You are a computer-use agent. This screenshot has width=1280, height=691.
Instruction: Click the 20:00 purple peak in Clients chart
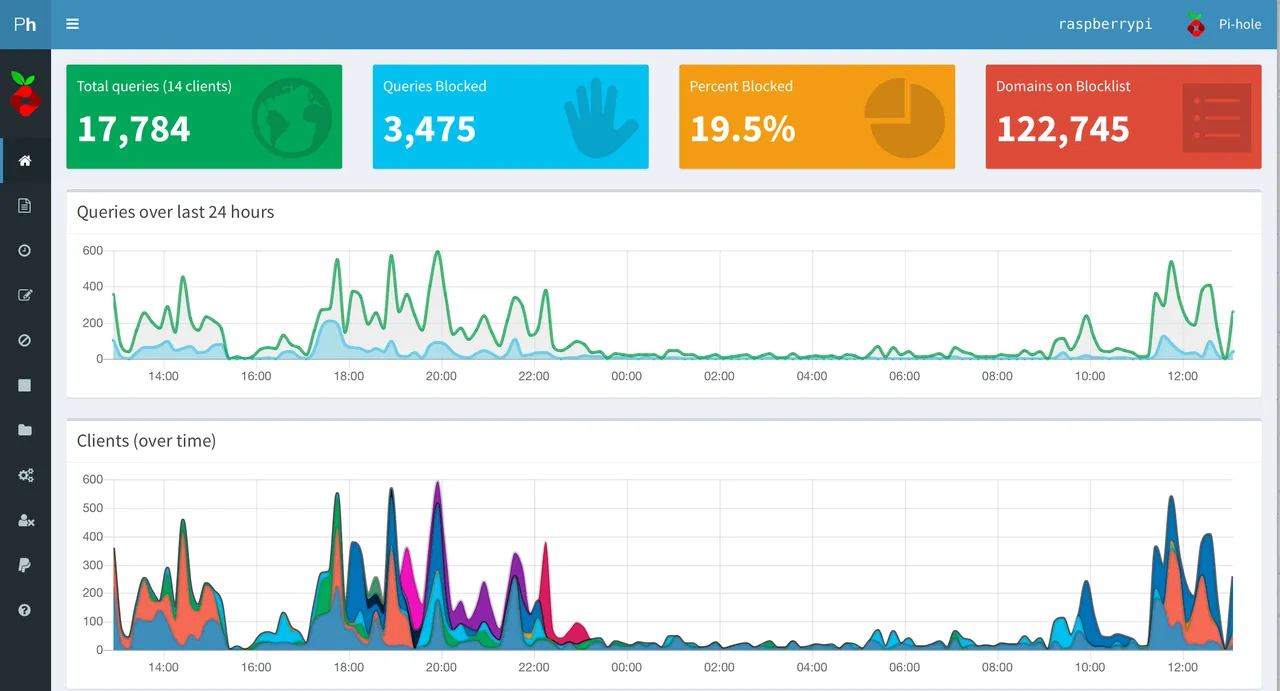point(437,484)
